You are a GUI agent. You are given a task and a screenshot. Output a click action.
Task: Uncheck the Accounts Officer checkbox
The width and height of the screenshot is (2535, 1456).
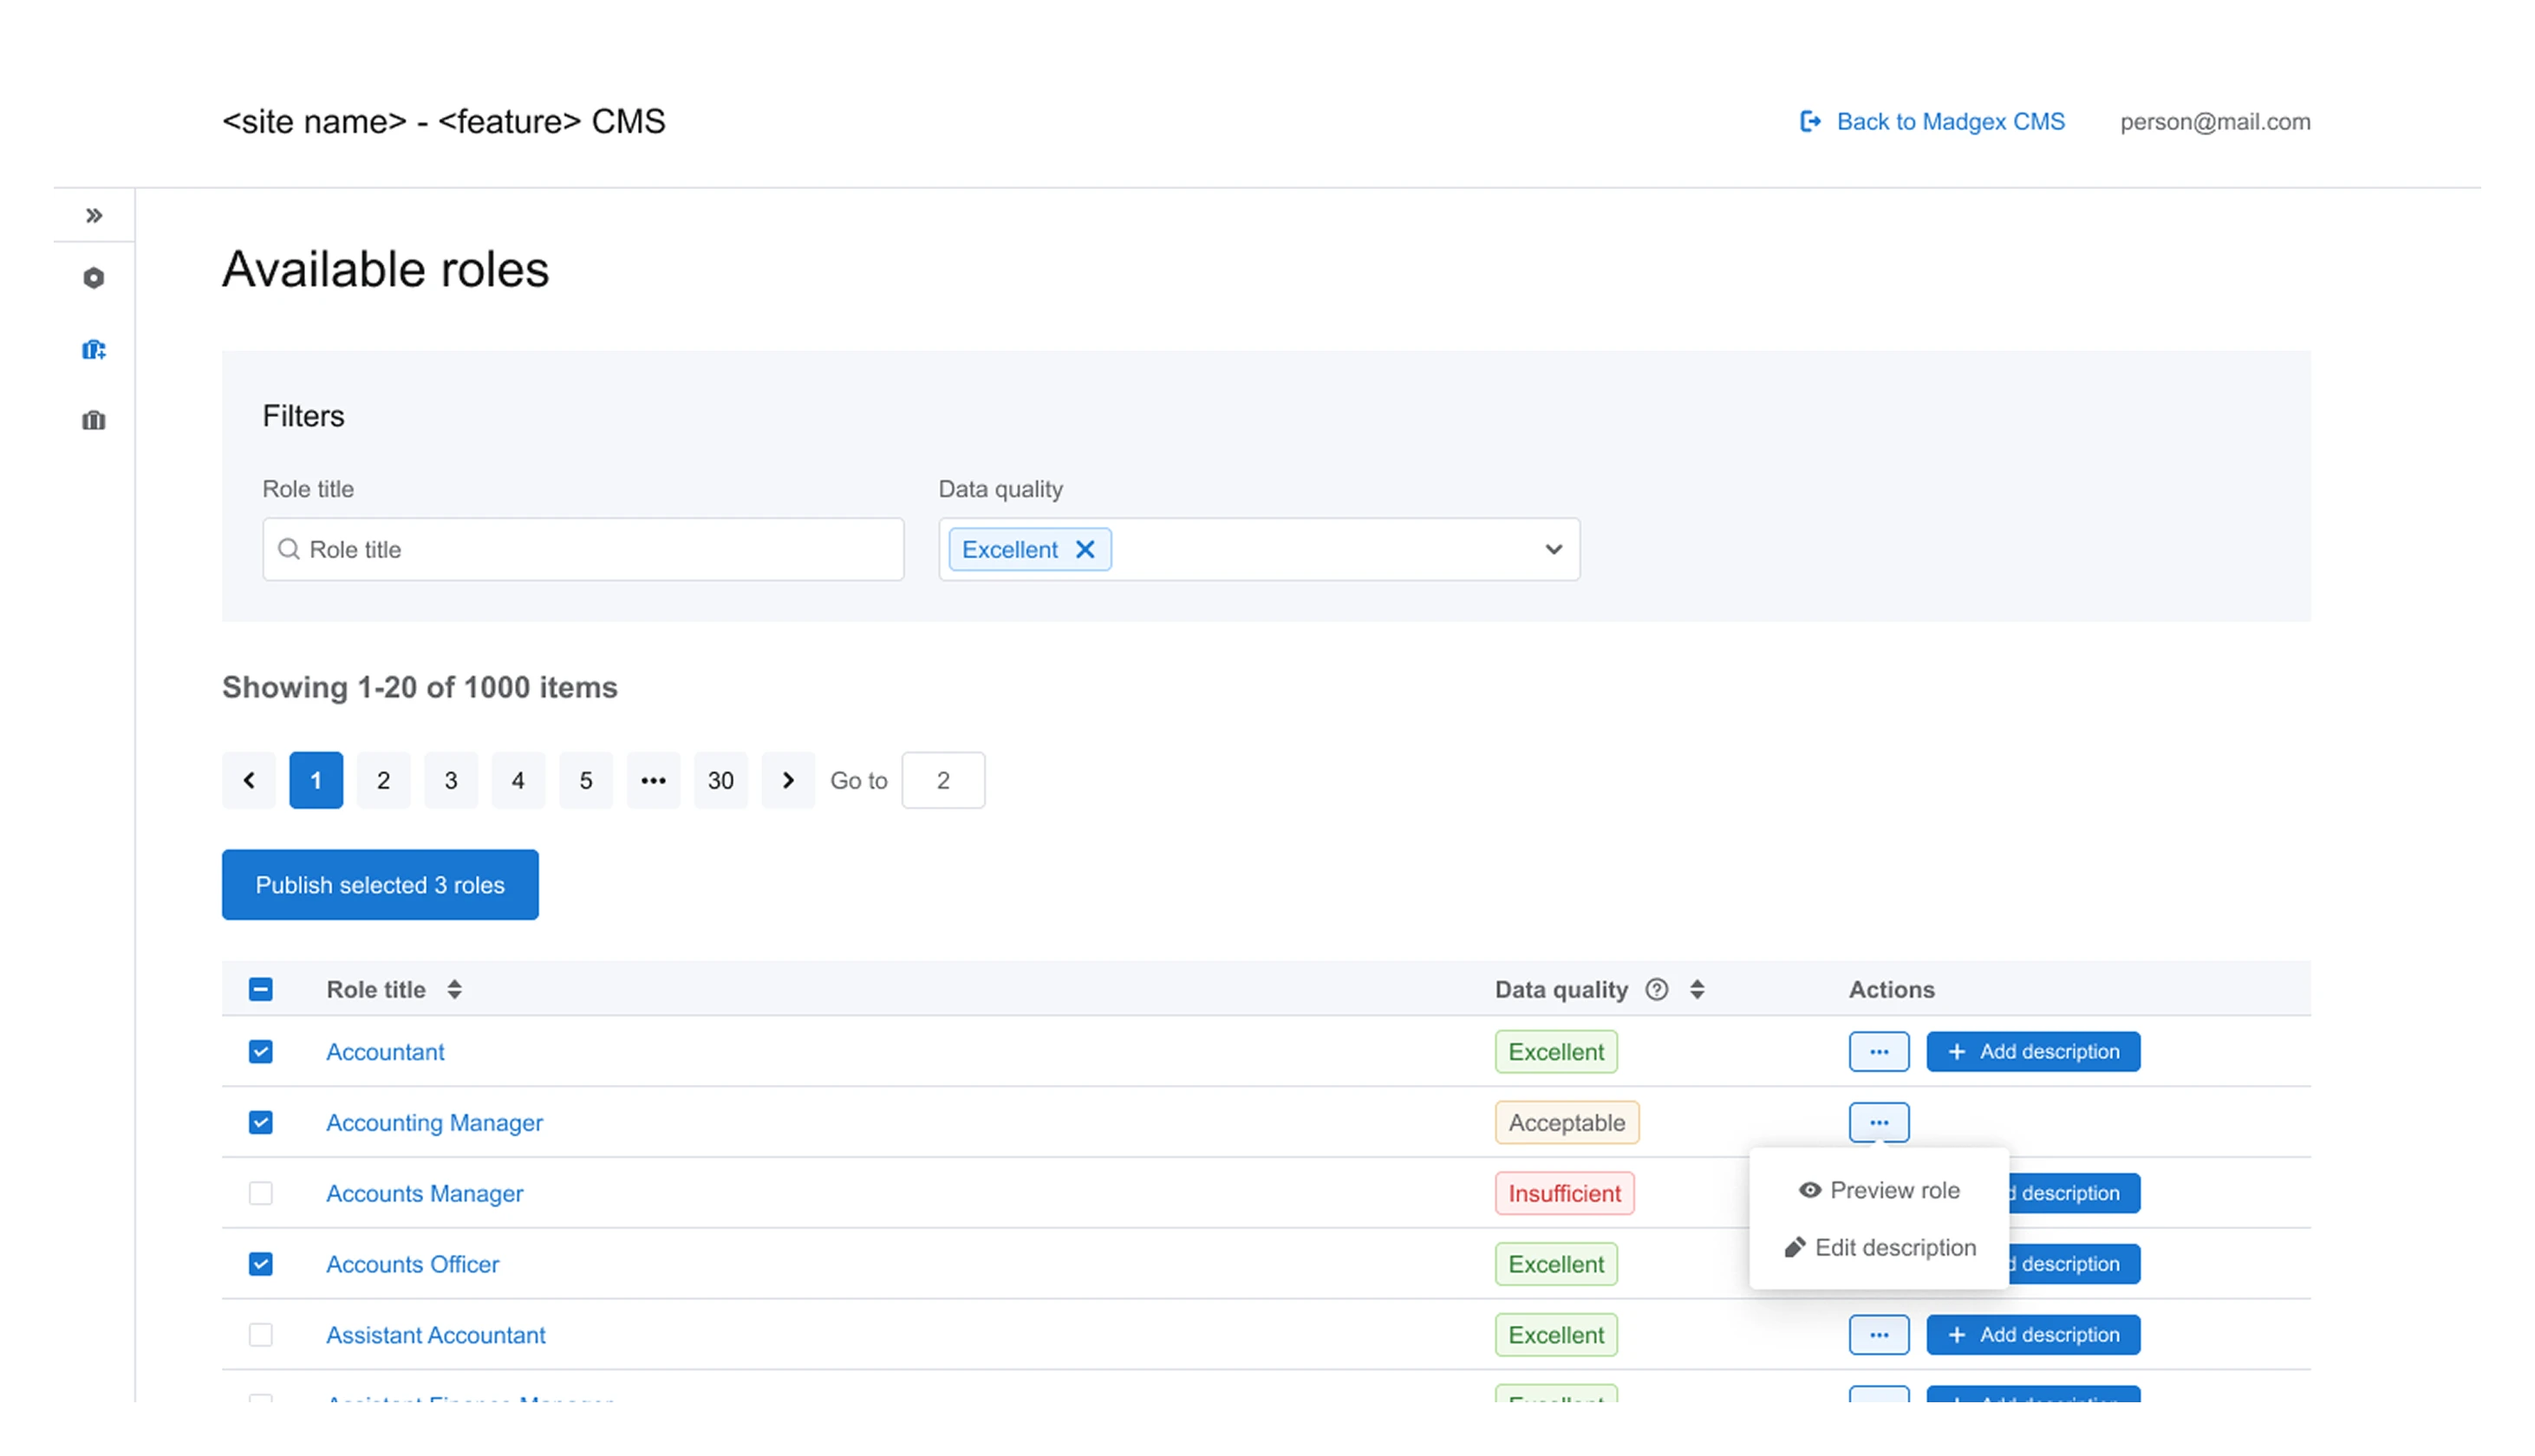(261, 1264)
